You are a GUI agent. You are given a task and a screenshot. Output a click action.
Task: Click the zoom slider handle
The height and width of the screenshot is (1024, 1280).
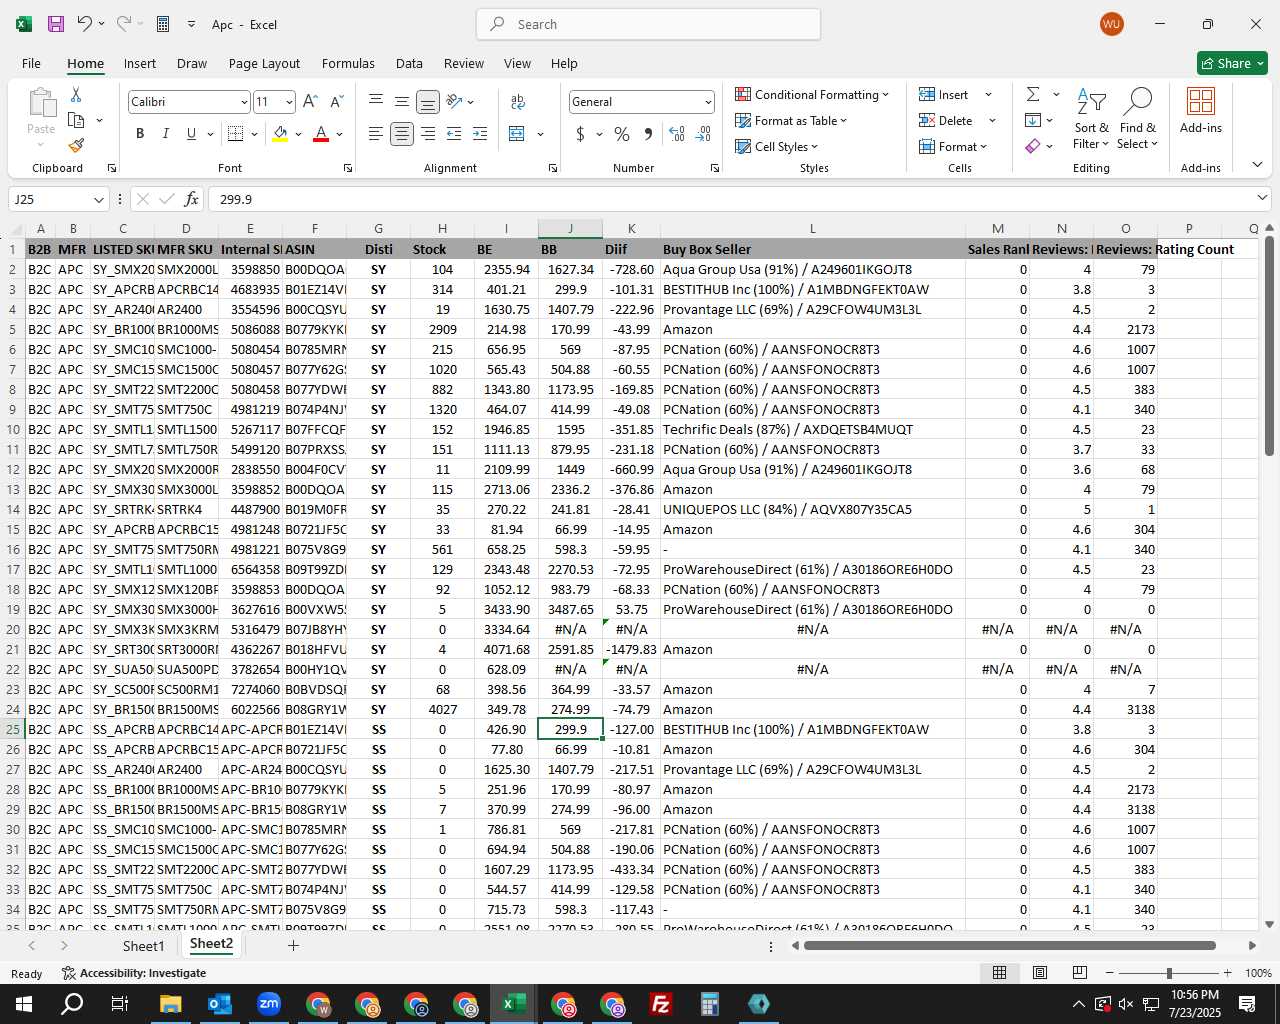pyautogui.click(x=1169, y=973)
